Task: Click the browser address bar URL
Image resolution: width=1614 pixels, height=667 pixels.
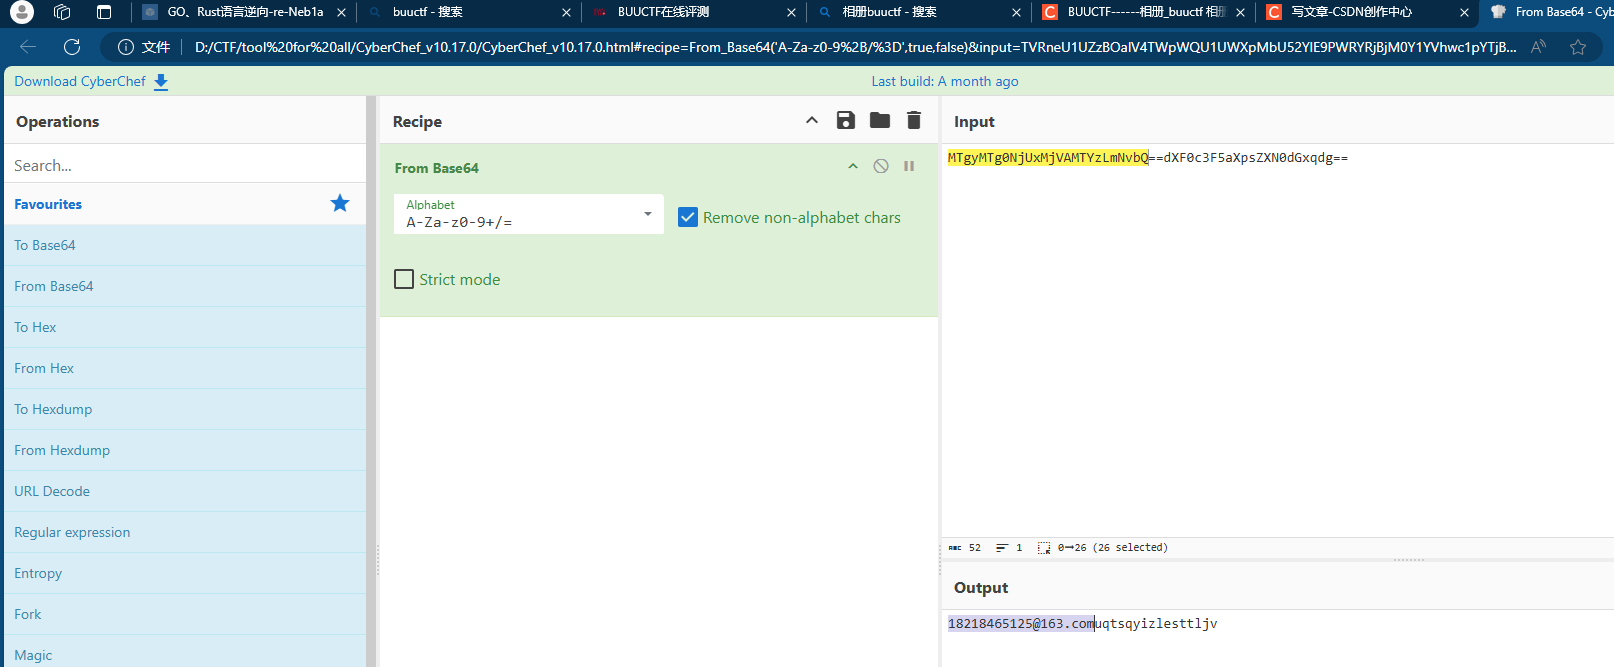Action: (855, 47)
